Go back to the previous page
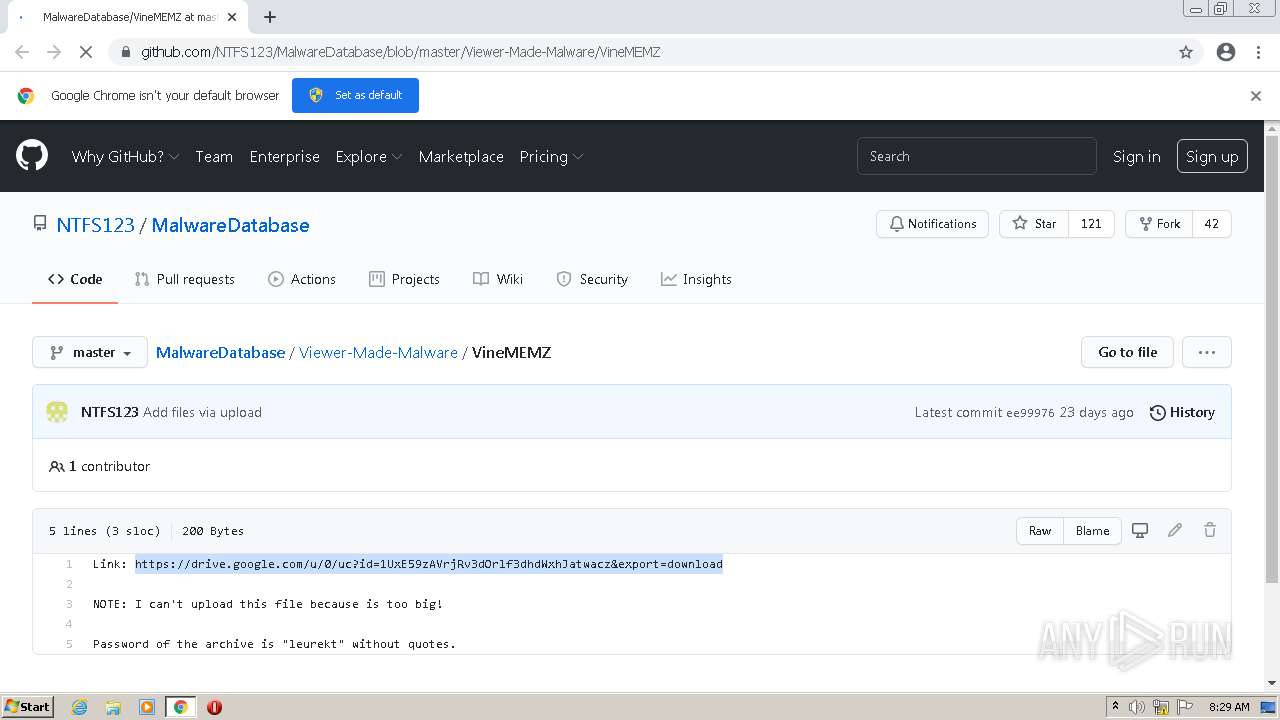 (x=22, y=52)
